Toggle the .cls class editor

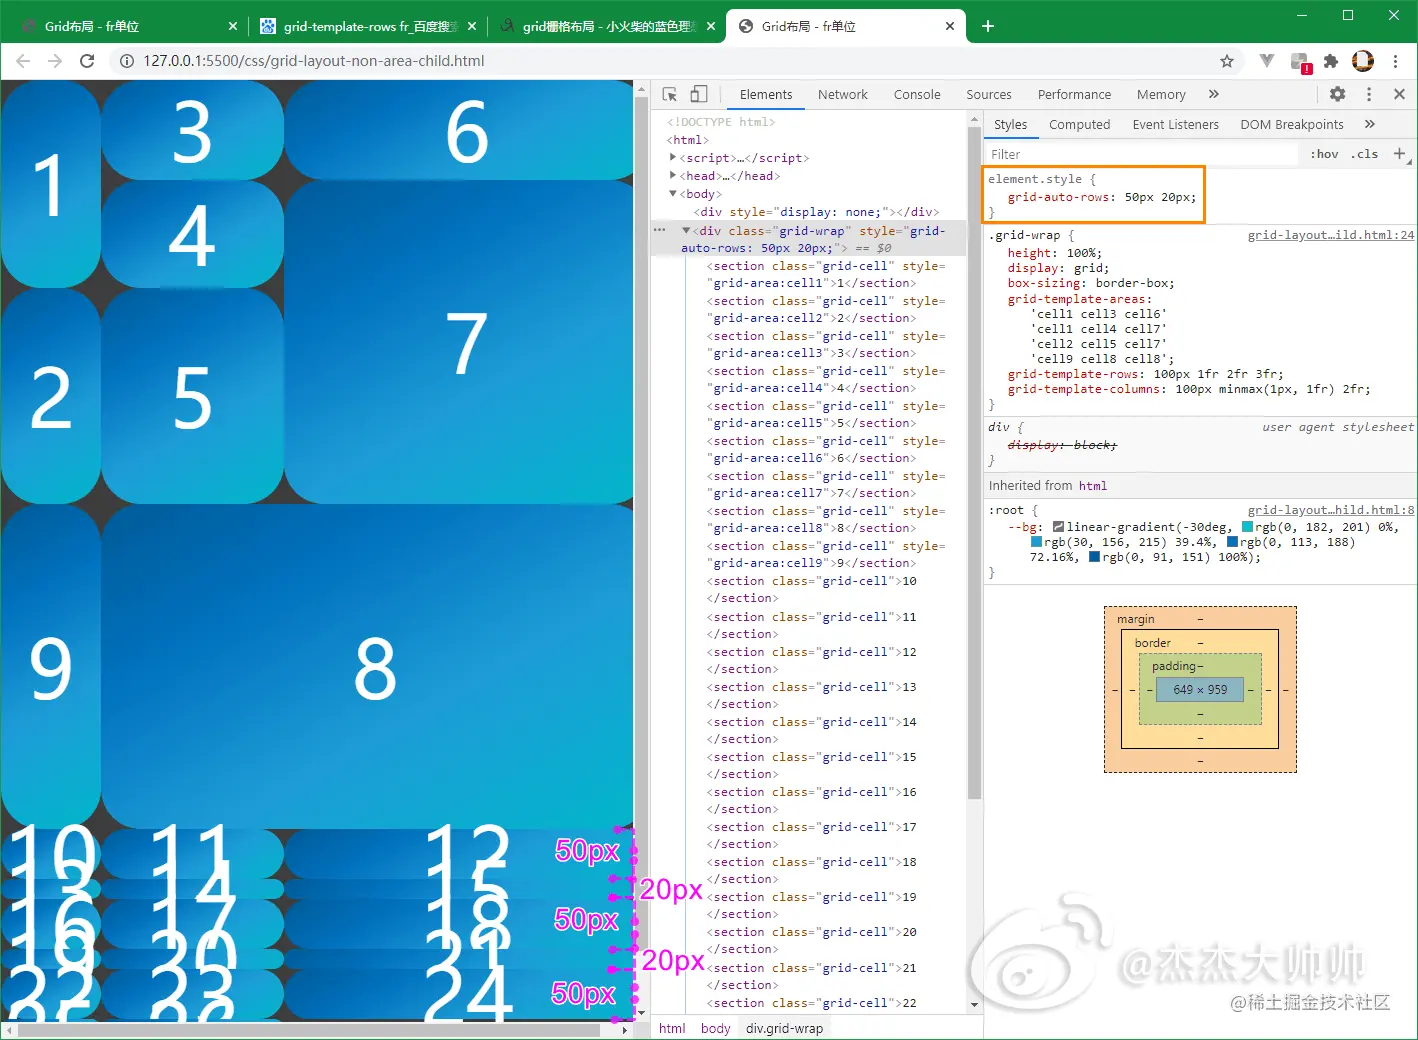[x=1365, y=154]
